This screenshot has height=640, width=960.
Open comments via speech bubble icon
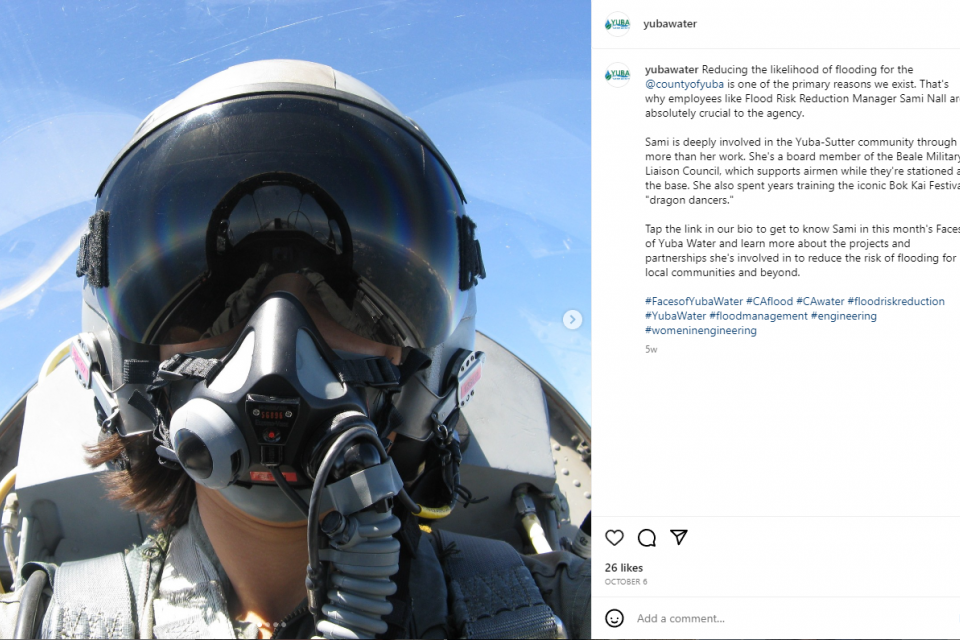tap(647, 538)
